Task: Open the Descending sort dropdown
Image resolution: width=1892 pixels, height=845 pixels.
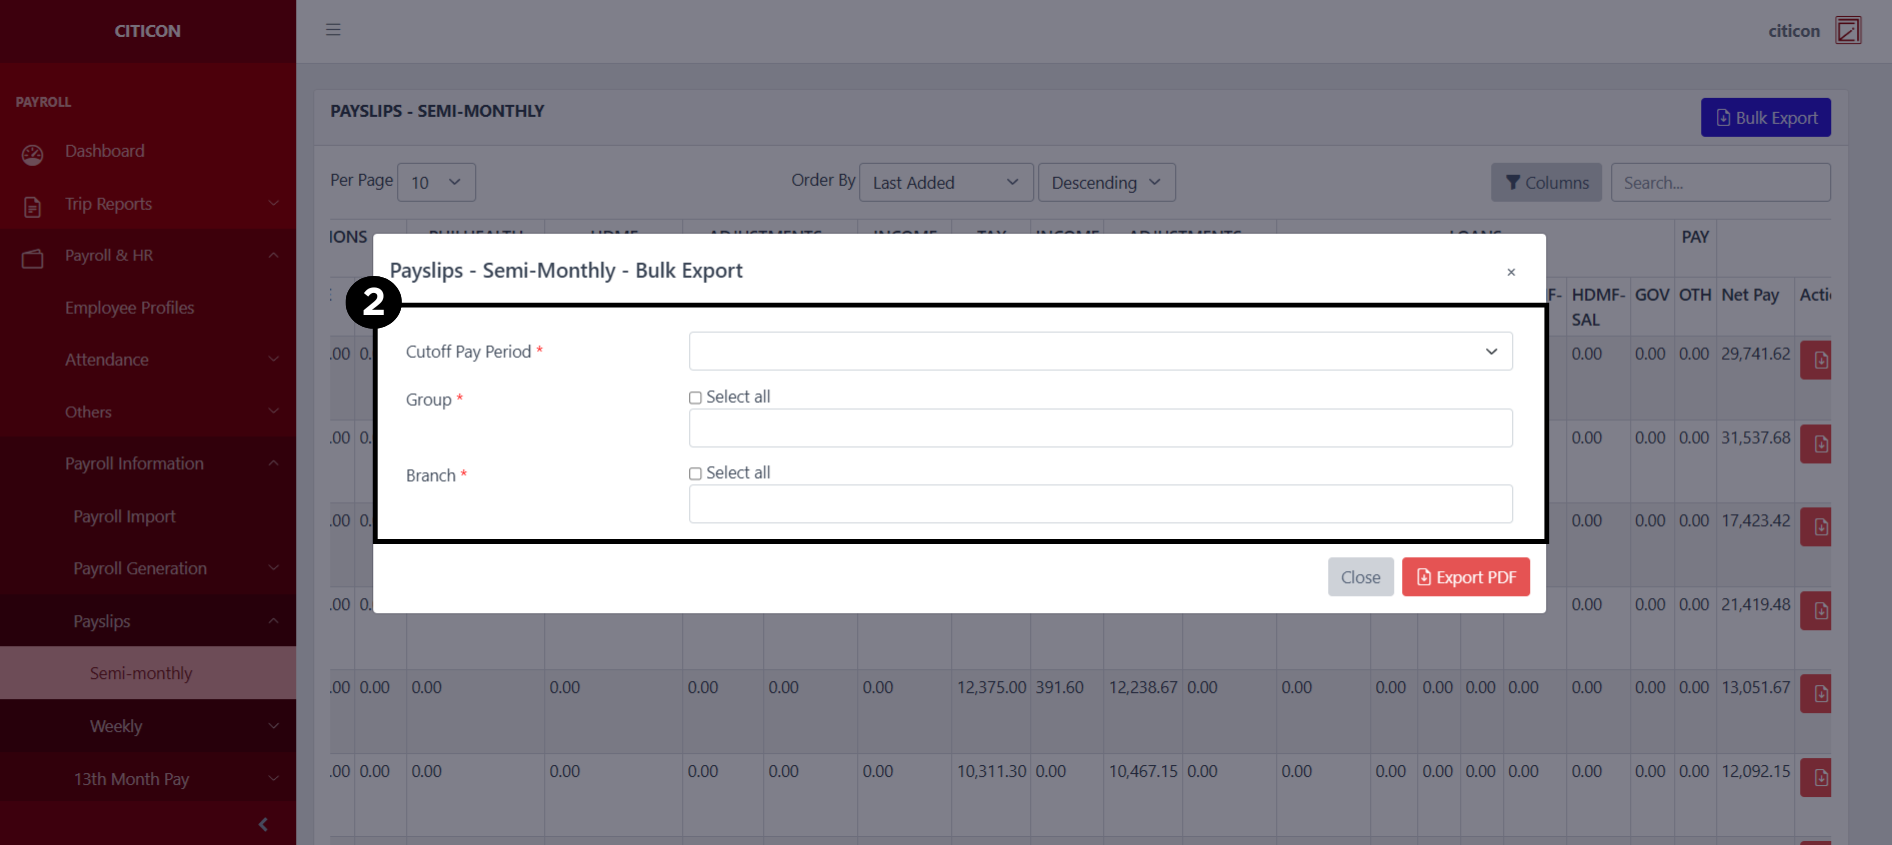Action: (x=1106, y=182)
